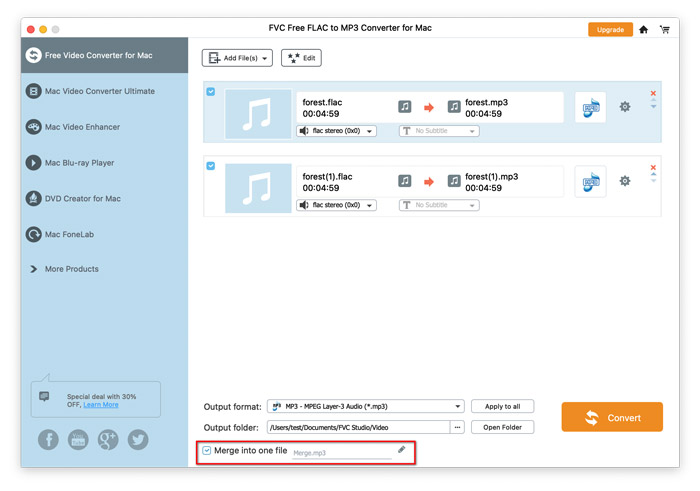700x491 pixels.
Task: Click the Convert button
Action: 612,417
